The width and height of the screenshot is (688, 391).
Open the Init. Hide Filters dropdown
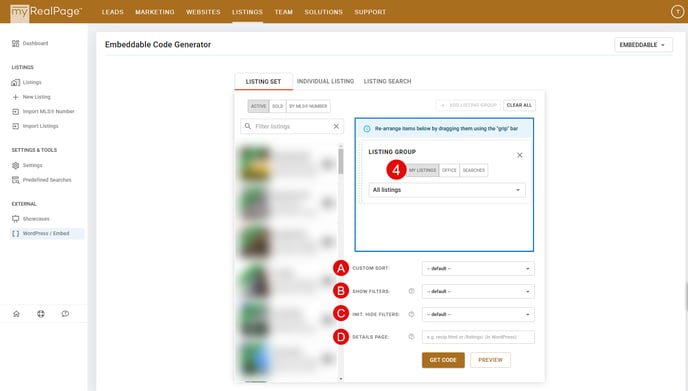click(478, 314)
